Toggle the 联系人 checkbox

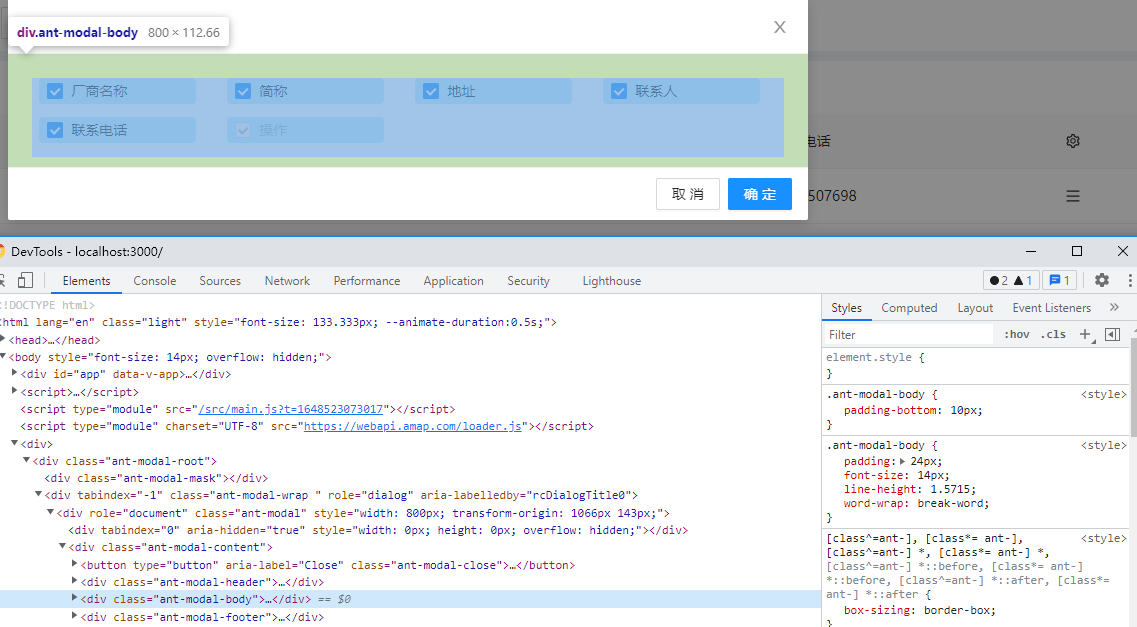(x=619, y=91)
